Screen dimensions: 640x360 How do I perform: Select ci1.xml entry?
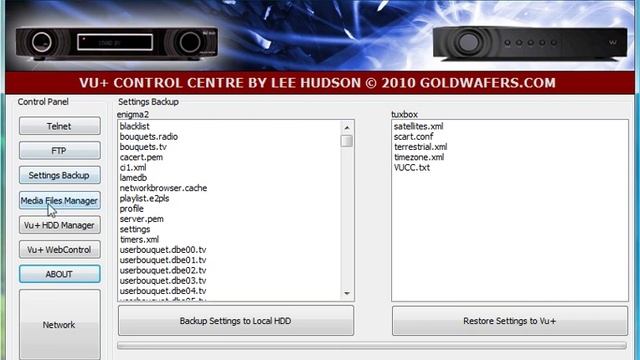(133, 167)
